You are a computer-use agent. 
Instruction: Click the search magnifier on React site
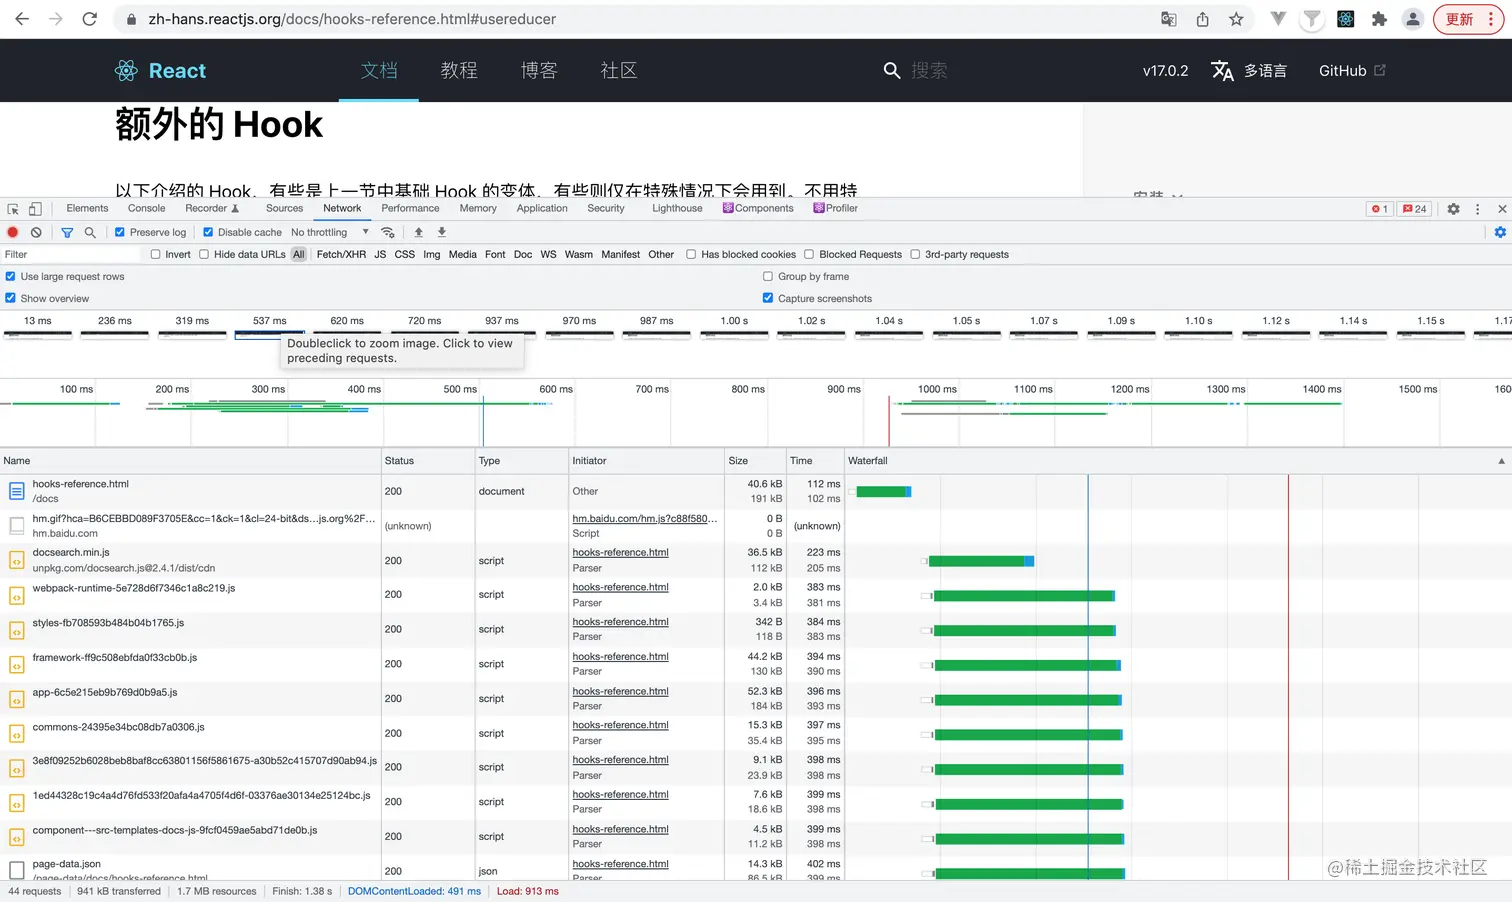click(892, 70)
